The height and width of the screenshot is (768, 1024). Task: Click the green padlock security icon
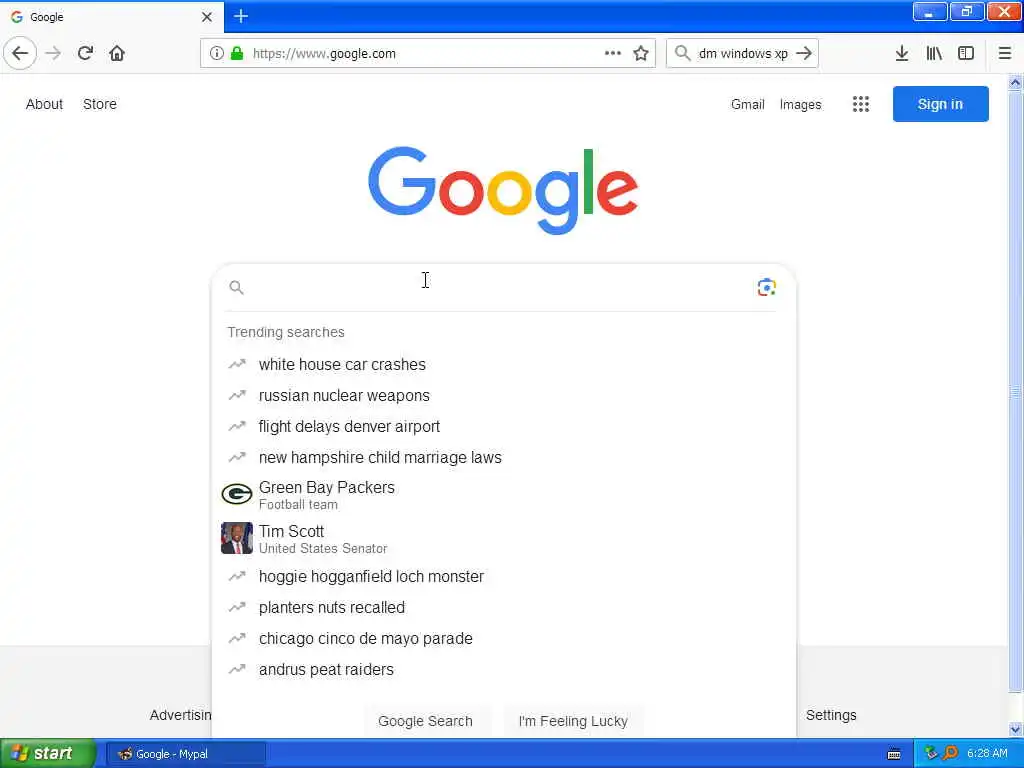[237, 53]
